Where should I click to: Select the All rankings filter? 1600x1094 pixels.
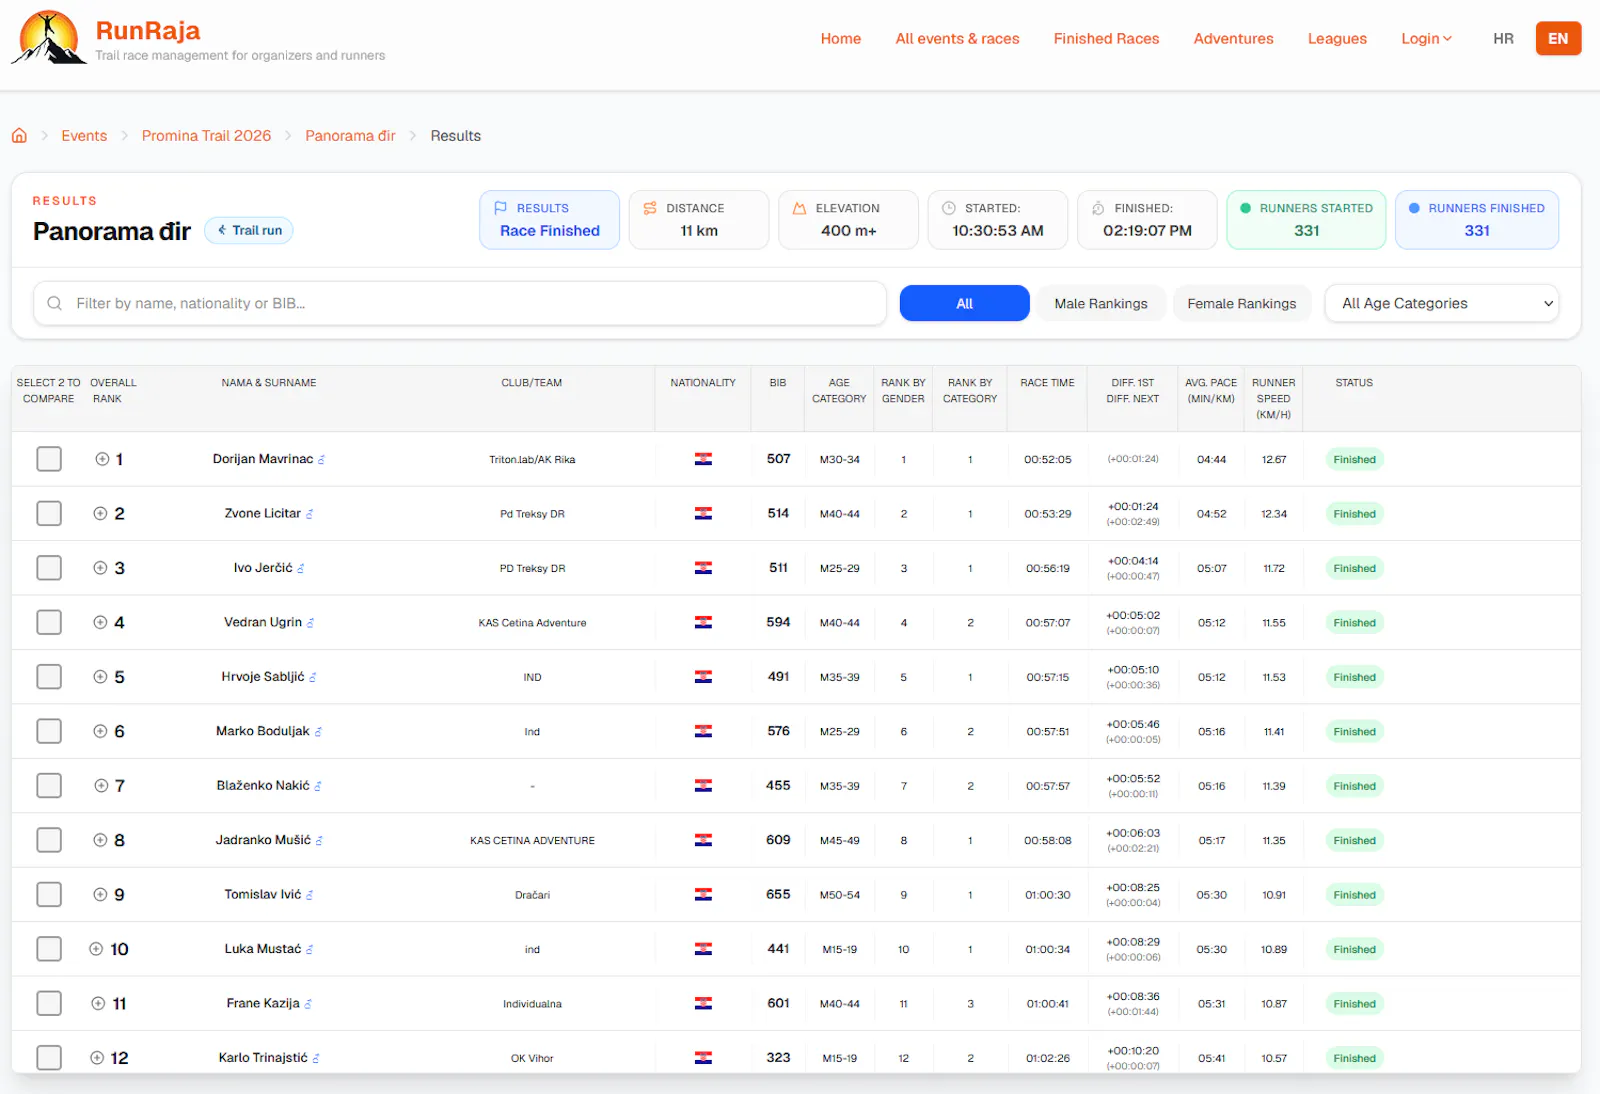[964, 303]
